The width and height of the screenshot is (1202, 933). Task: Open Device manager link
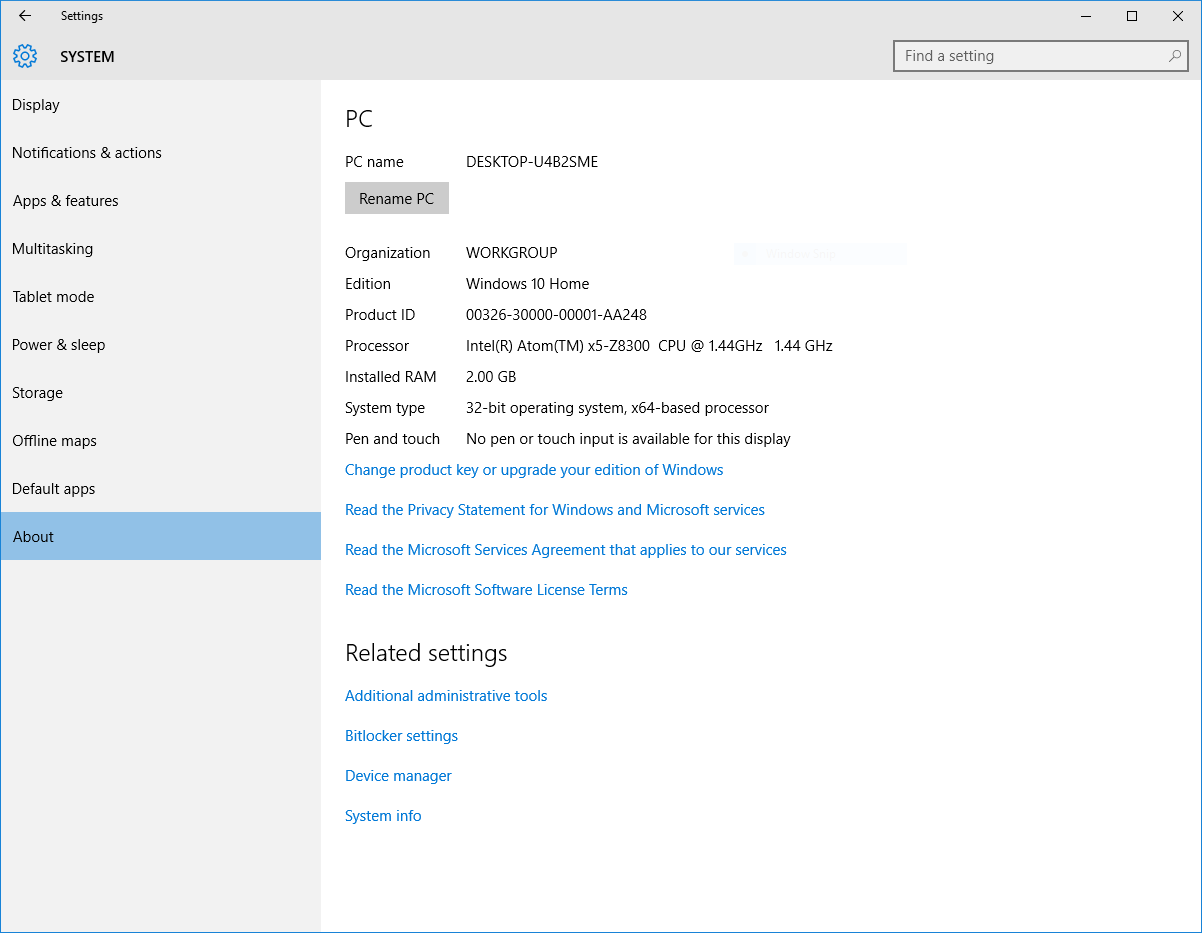point(398,776)
